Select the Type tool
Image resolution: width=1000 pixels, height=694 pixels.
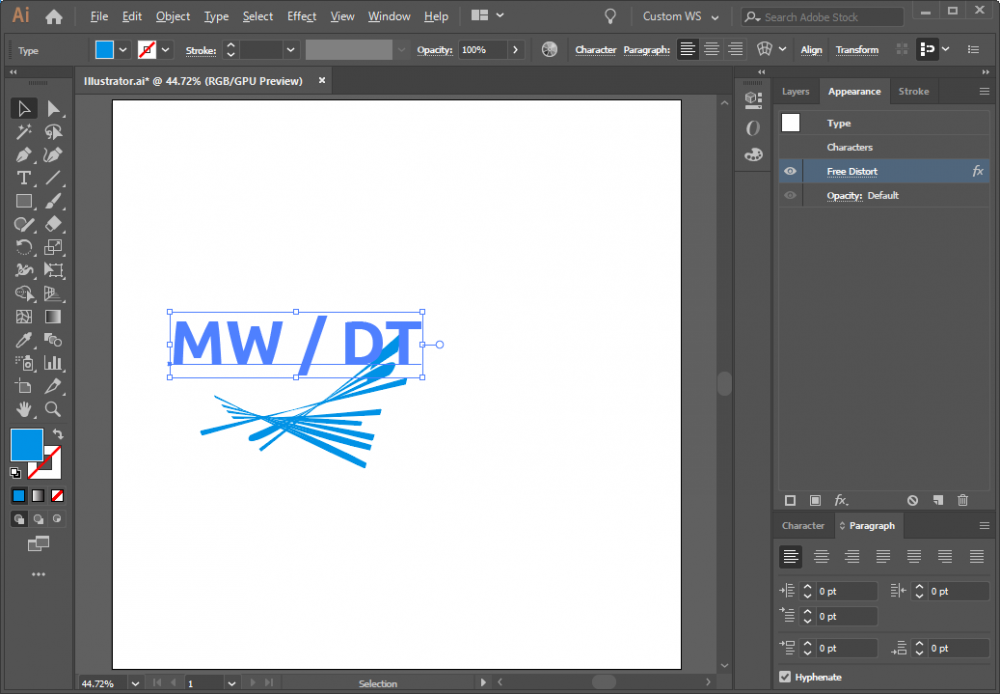pyautogui.click(x=24, y=178)
